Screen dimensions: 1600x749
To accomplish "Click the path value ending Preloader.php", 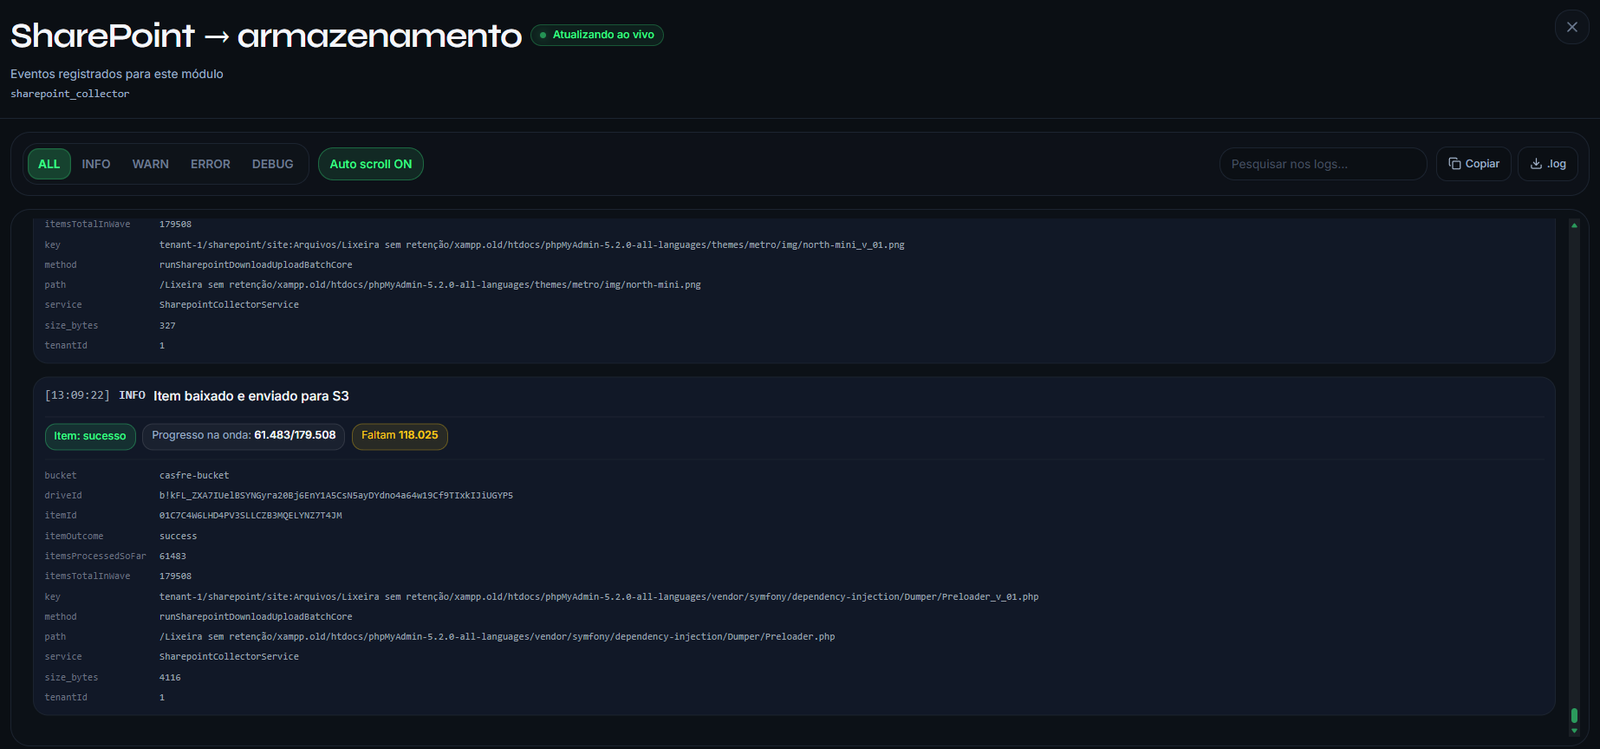I will coord(497,637).
